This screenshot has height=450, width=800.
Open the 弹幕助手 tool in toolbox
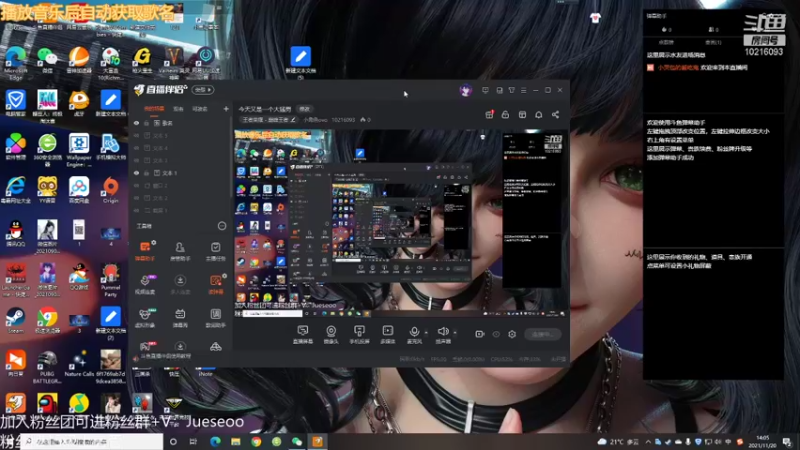(x=145, y=251)
